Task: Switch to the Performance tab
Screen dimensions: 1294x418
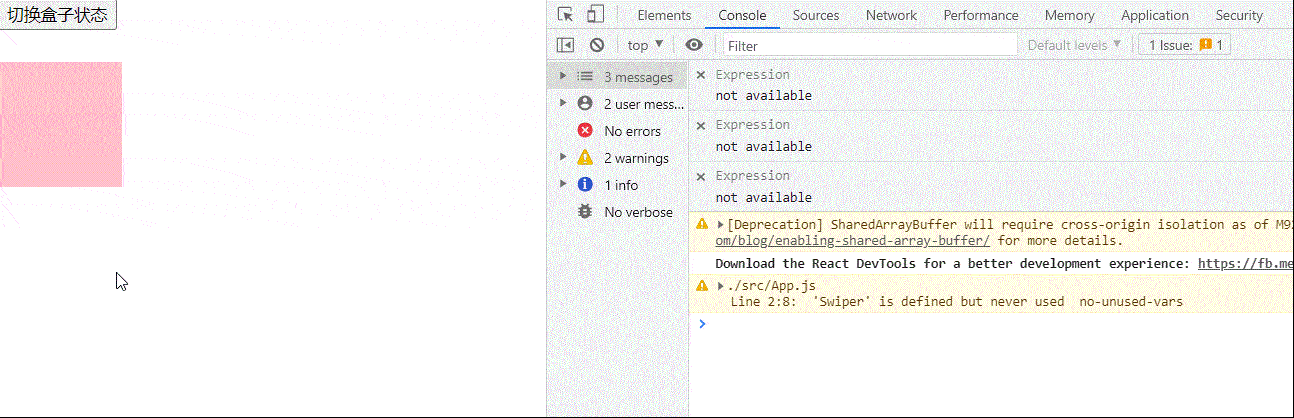Action: click(981, 15)
